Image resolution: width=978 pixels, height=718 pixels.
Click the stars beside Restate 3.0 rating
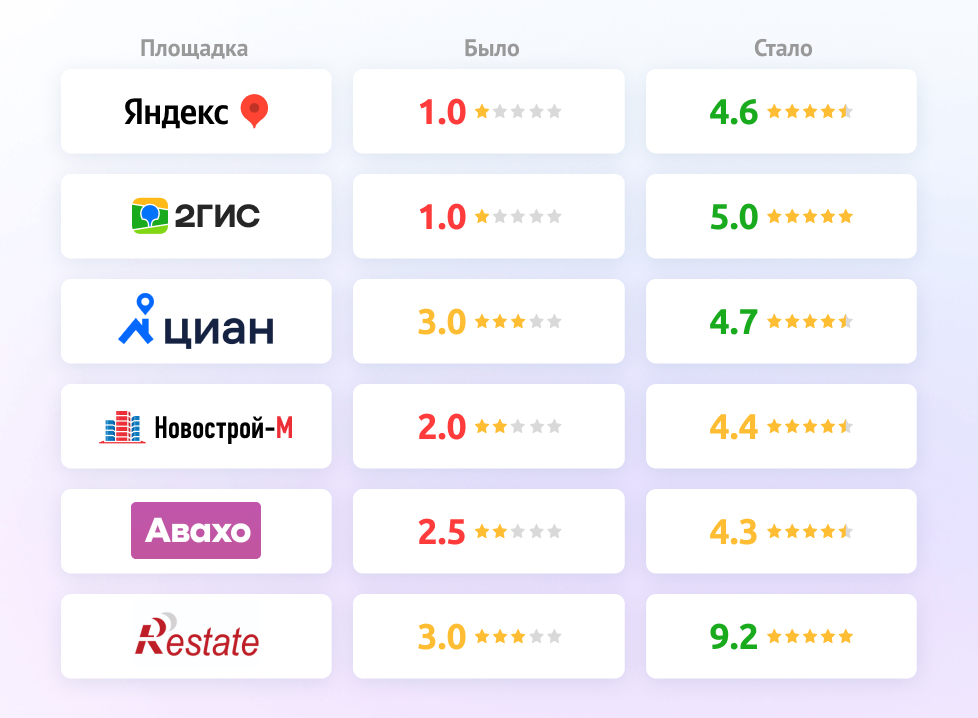518,637
